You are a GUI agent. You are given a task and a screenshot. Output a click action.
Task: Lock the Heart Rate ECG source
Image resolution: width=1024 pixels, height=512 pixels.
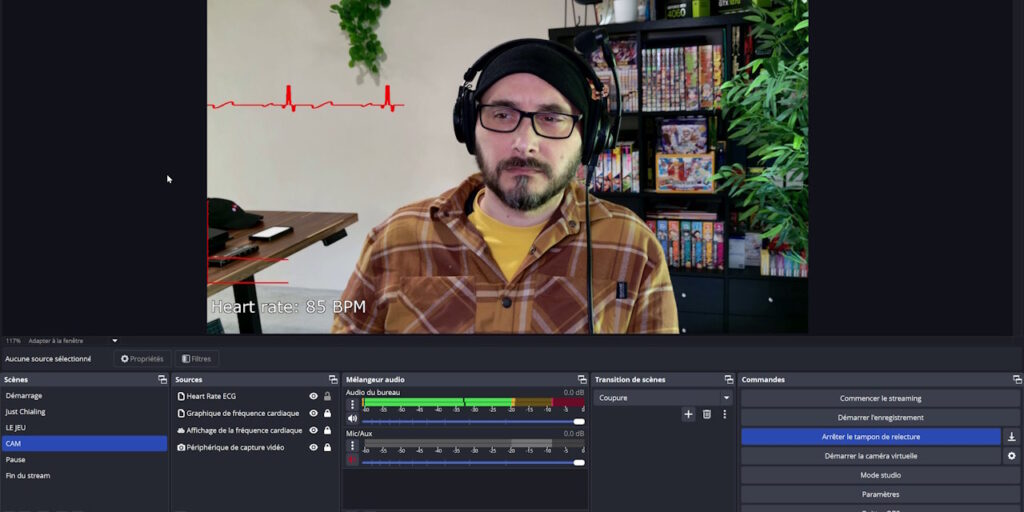point(327,396)
